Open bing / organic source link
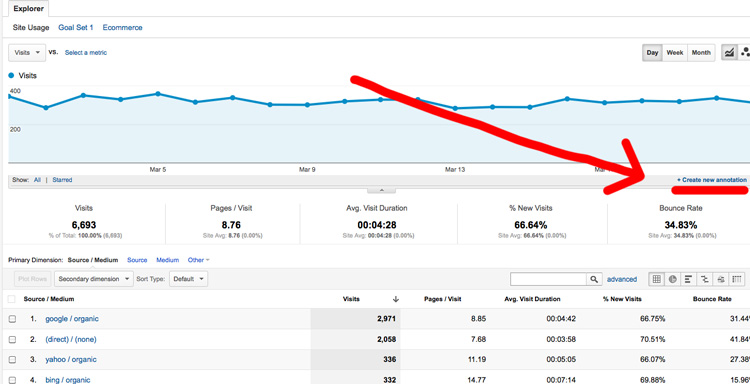 (x=67, y=380)
